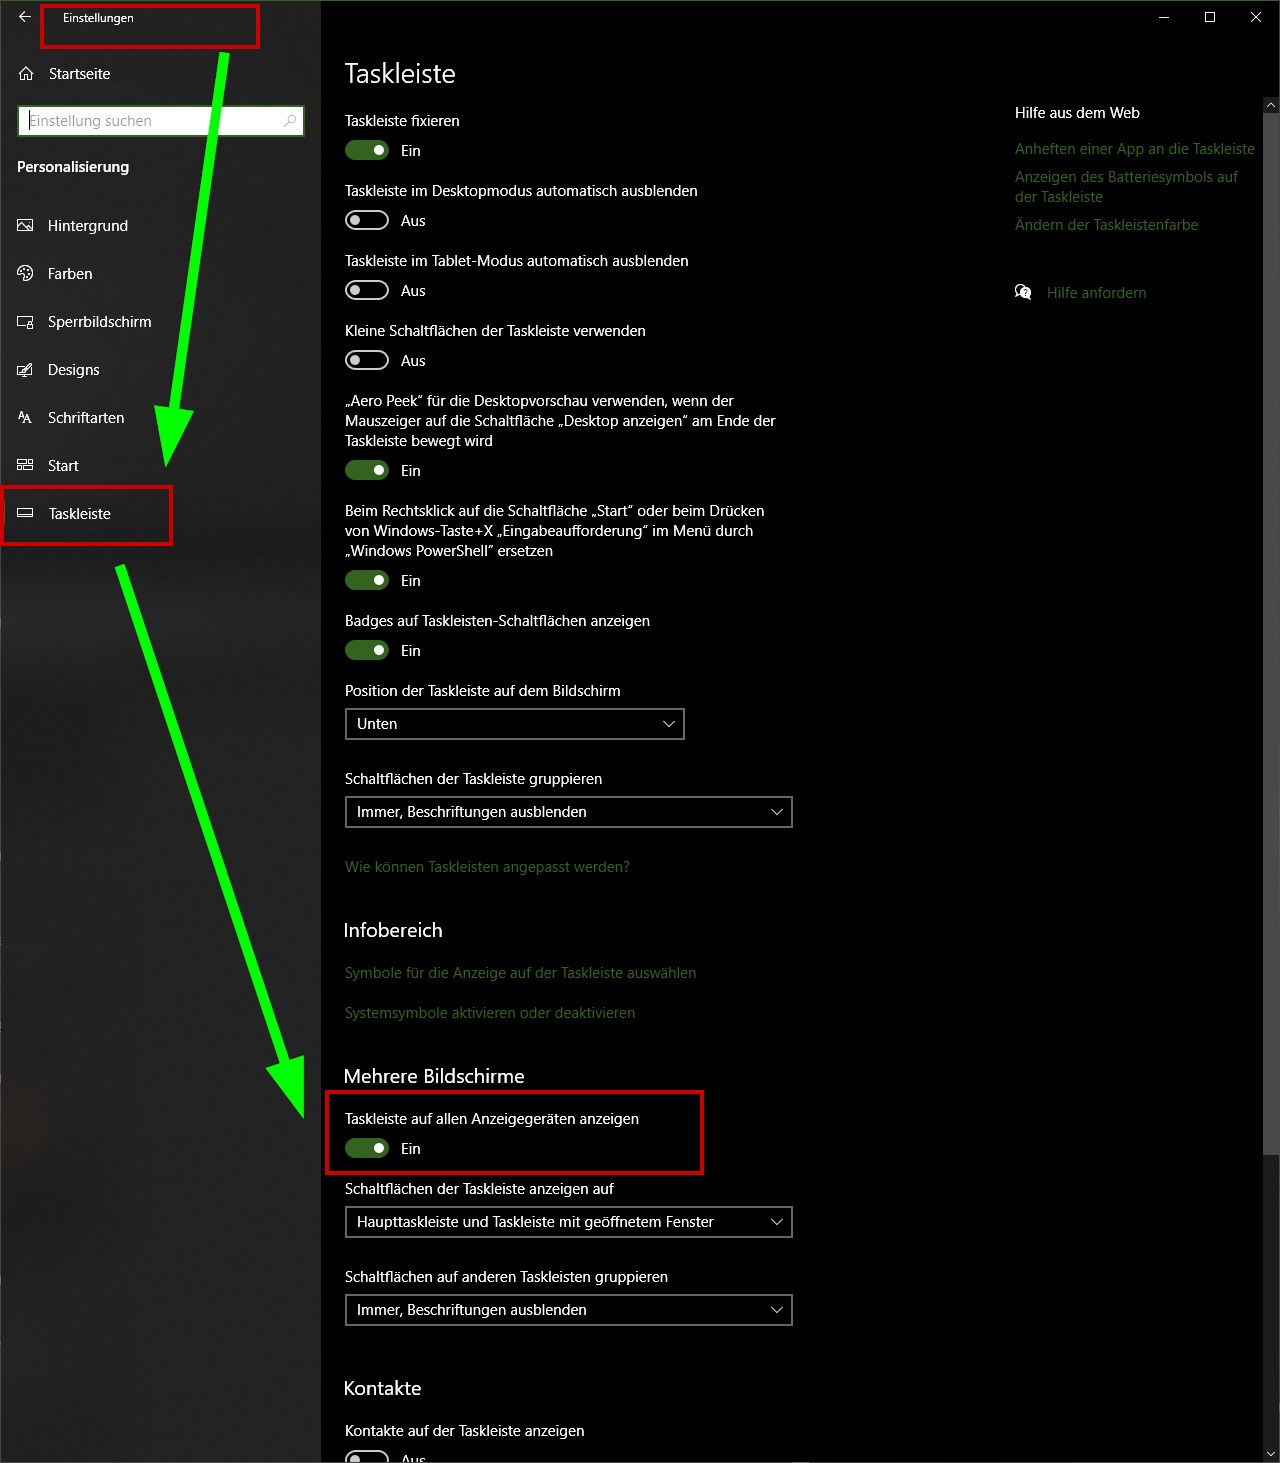This screenshot has height=1463, width=1280.
Task: Click the back arrow icon
Action: [22, 17]
